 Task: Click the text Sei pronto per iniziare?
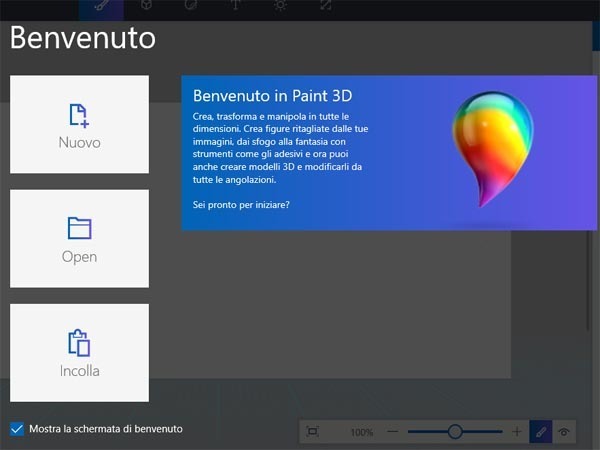pyautogui.click(x=241, y=205)
